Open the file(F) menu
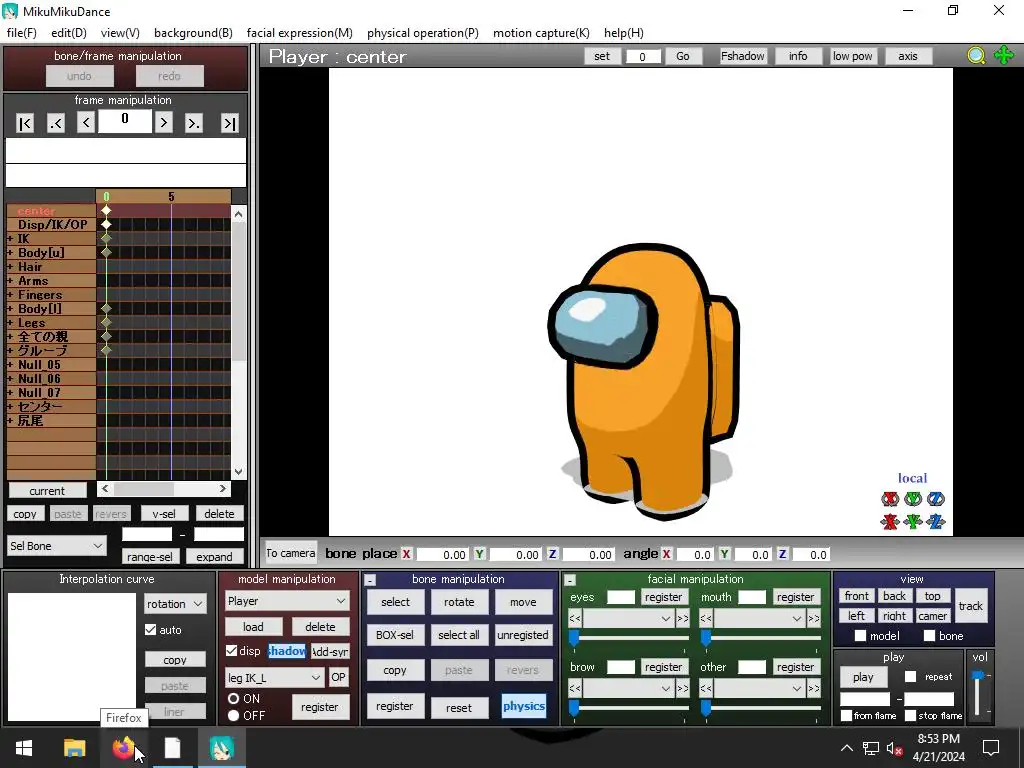This screenshot has width=1024, height=768. [22, 33]
